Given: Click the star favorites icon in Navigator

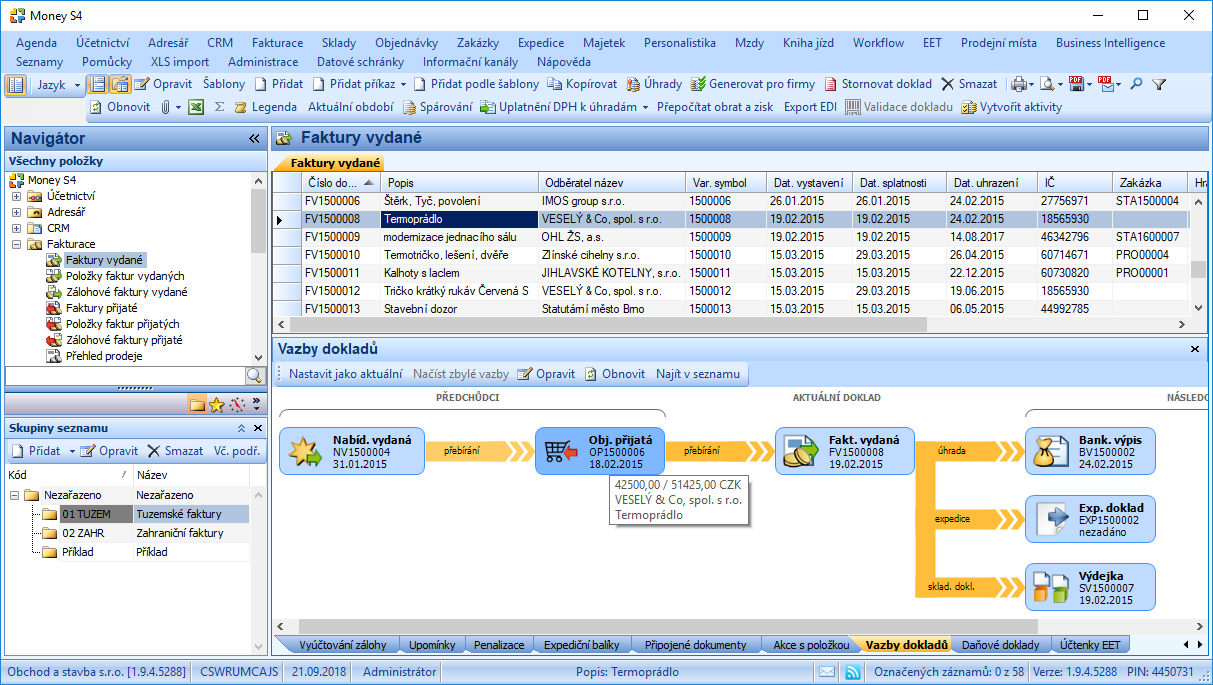Looking at the screenshot, I should click(x=216, y=404).
